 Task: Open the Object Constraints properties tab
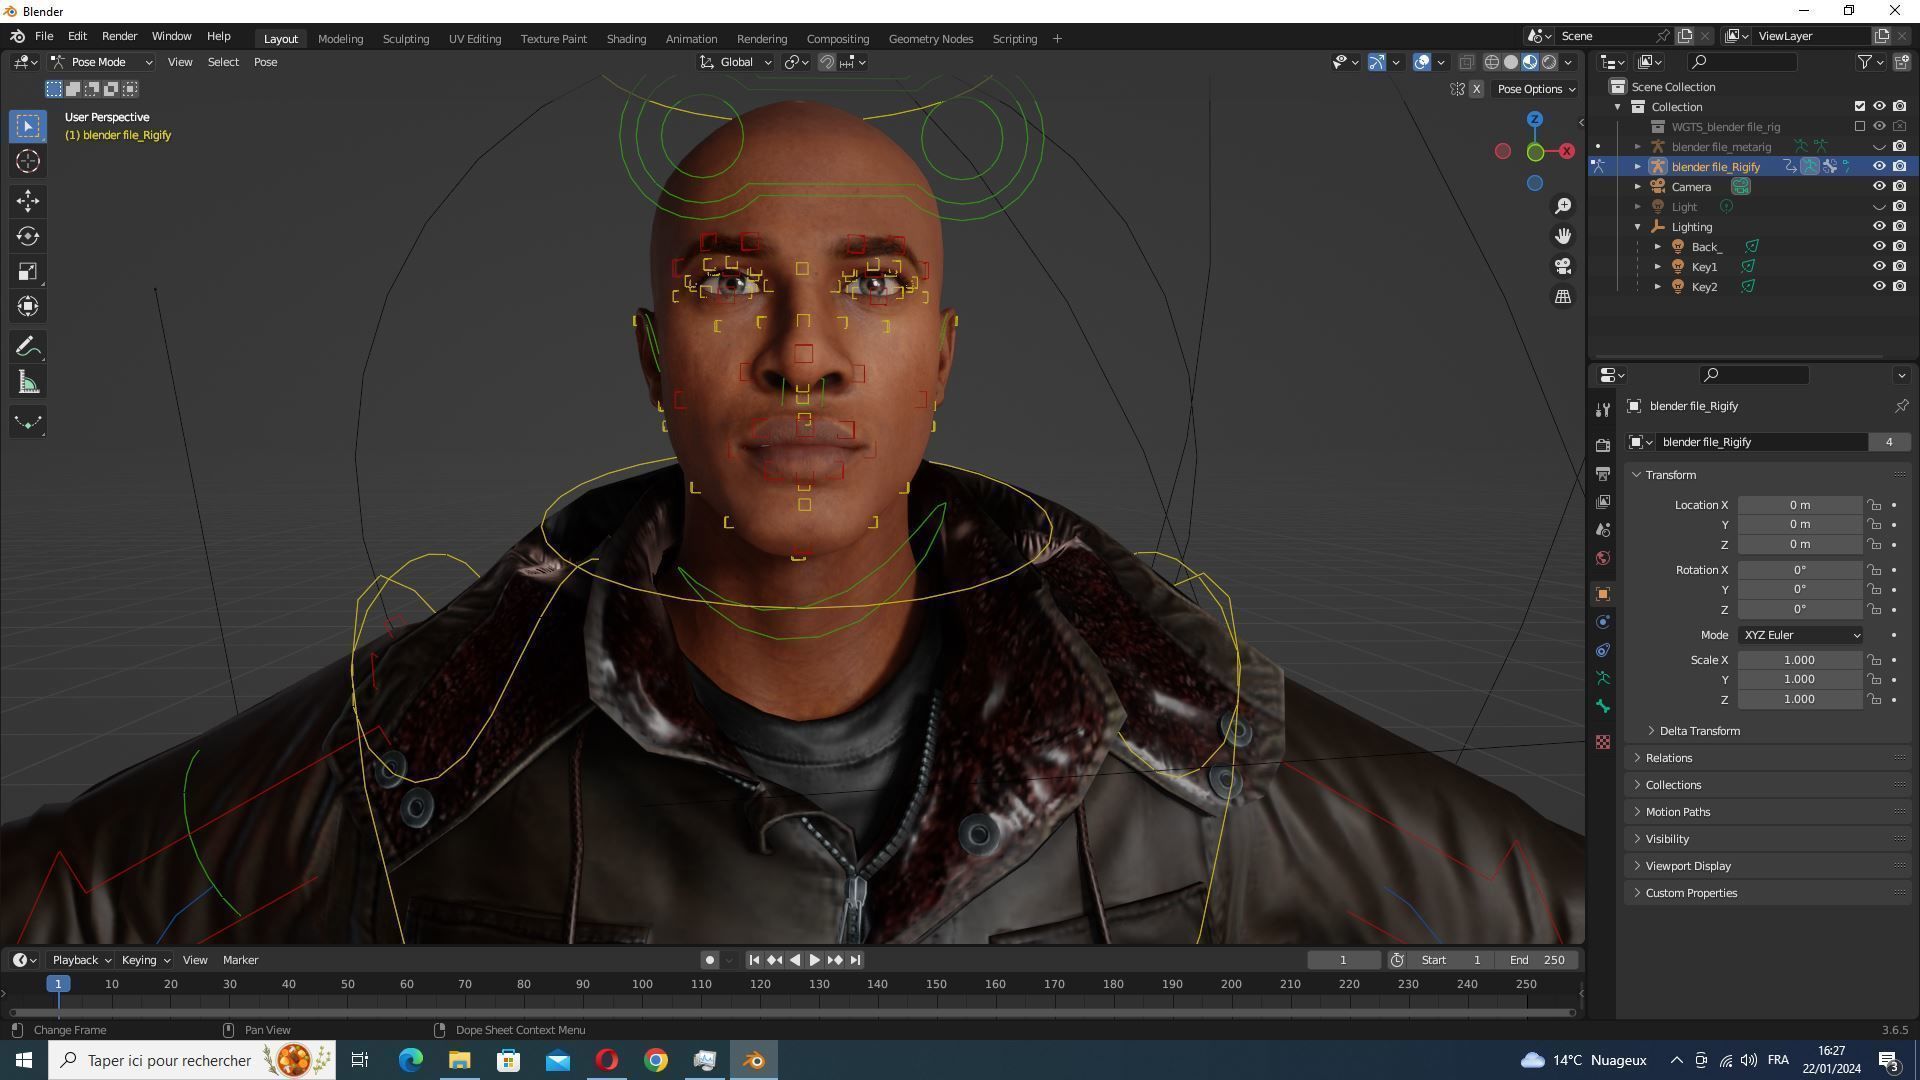coord(1603,650)
